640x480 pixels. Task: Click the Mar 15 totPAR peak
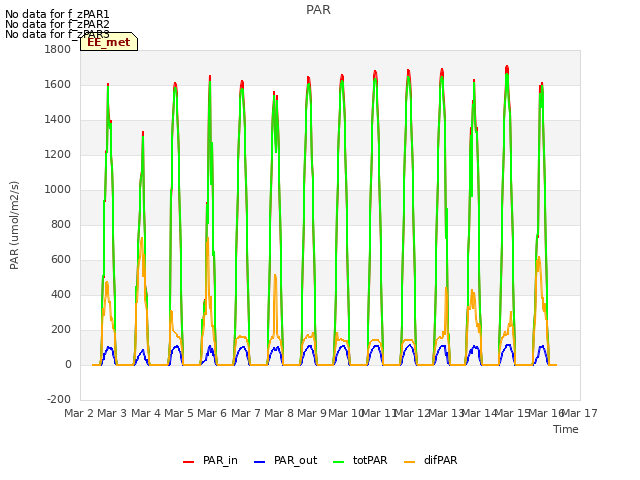[x=507, y=75]
